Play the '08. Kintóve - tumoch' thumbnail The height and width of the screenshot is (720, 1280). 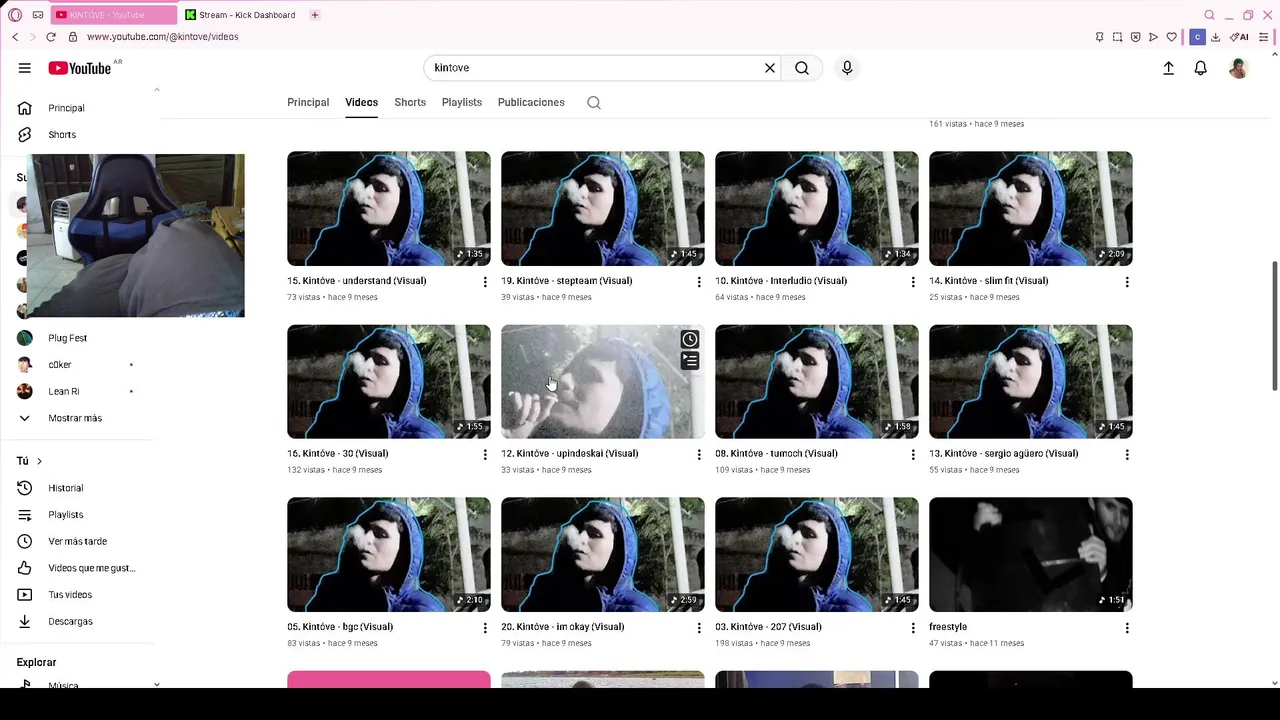(817, 381)
